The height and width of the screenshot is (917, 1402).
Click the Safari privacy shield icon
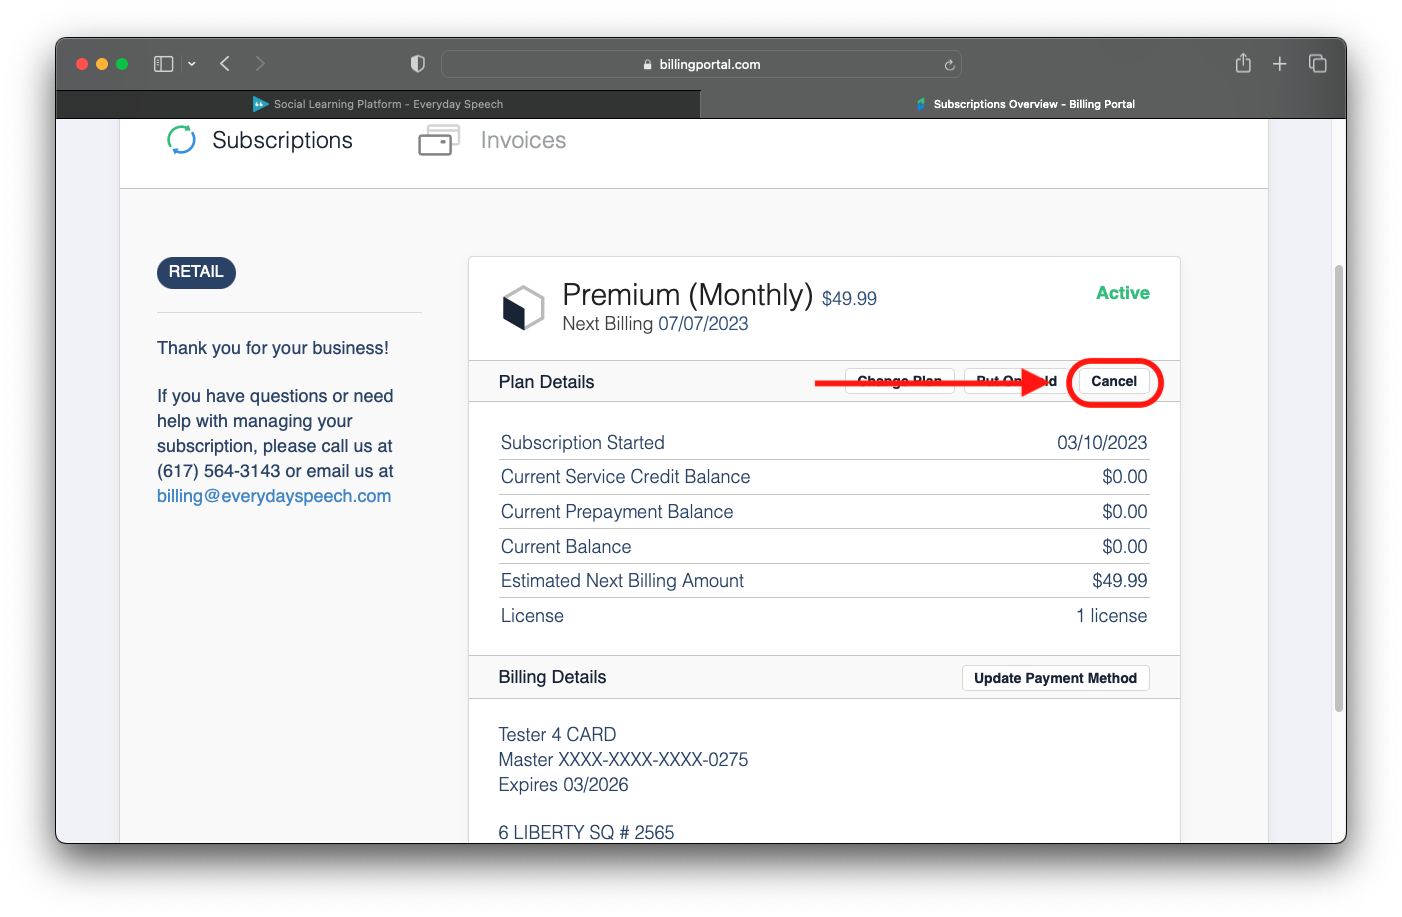pyautogui.click(x=417, y=62)
